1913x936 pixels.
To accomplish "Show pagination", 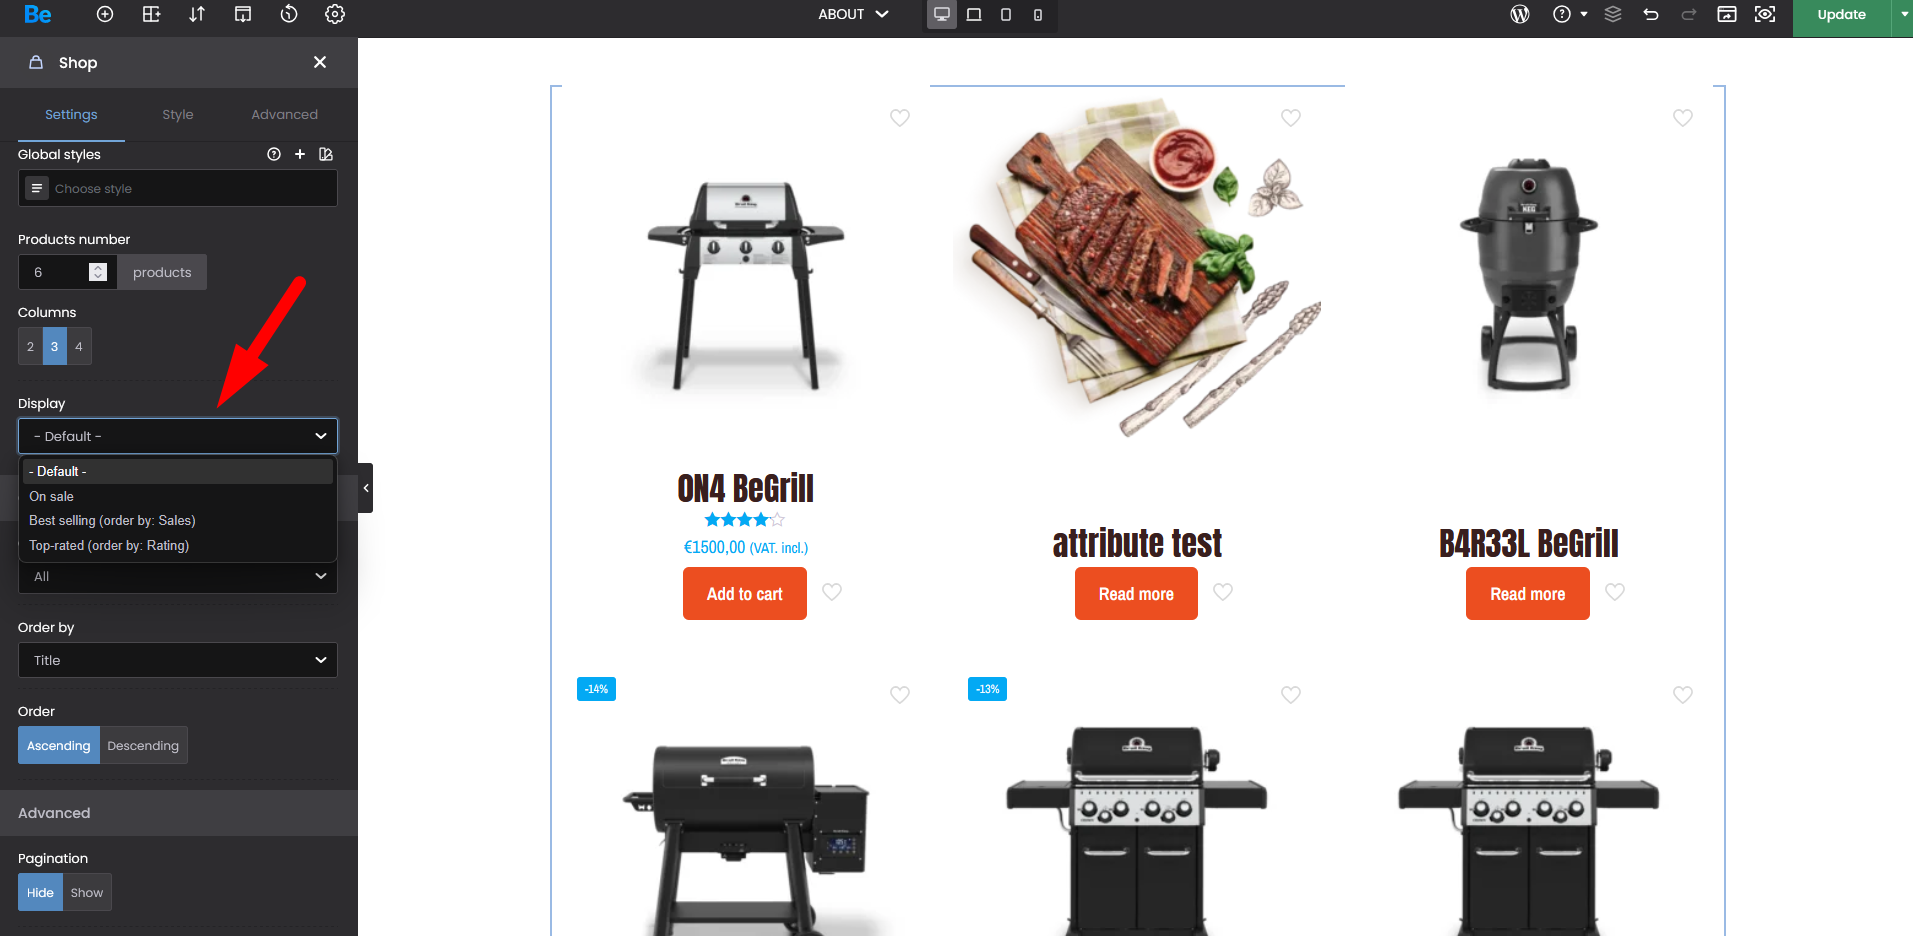I will point(87,892).
